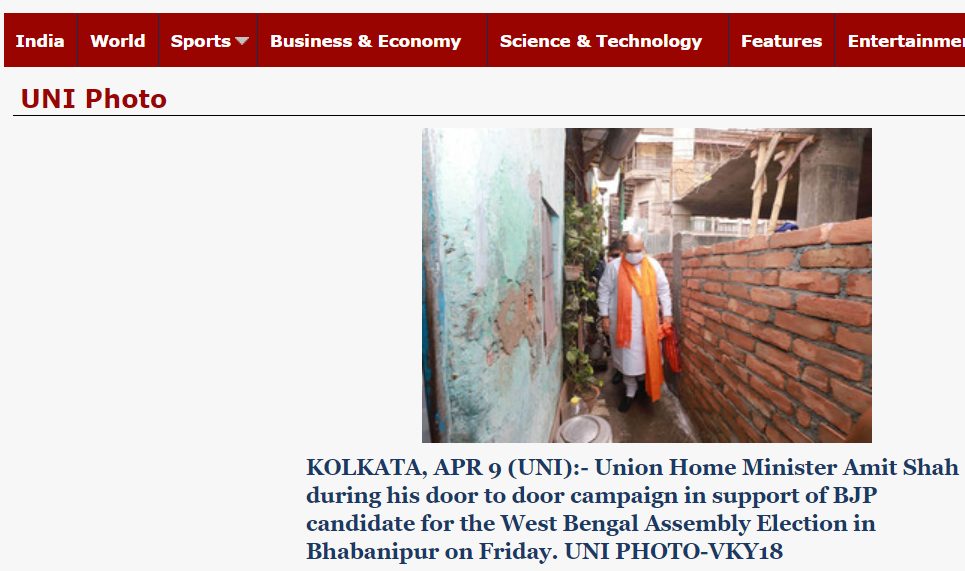Go to the World news menu
This screenshot has height=571, width=965.
(x=118, y=41)
